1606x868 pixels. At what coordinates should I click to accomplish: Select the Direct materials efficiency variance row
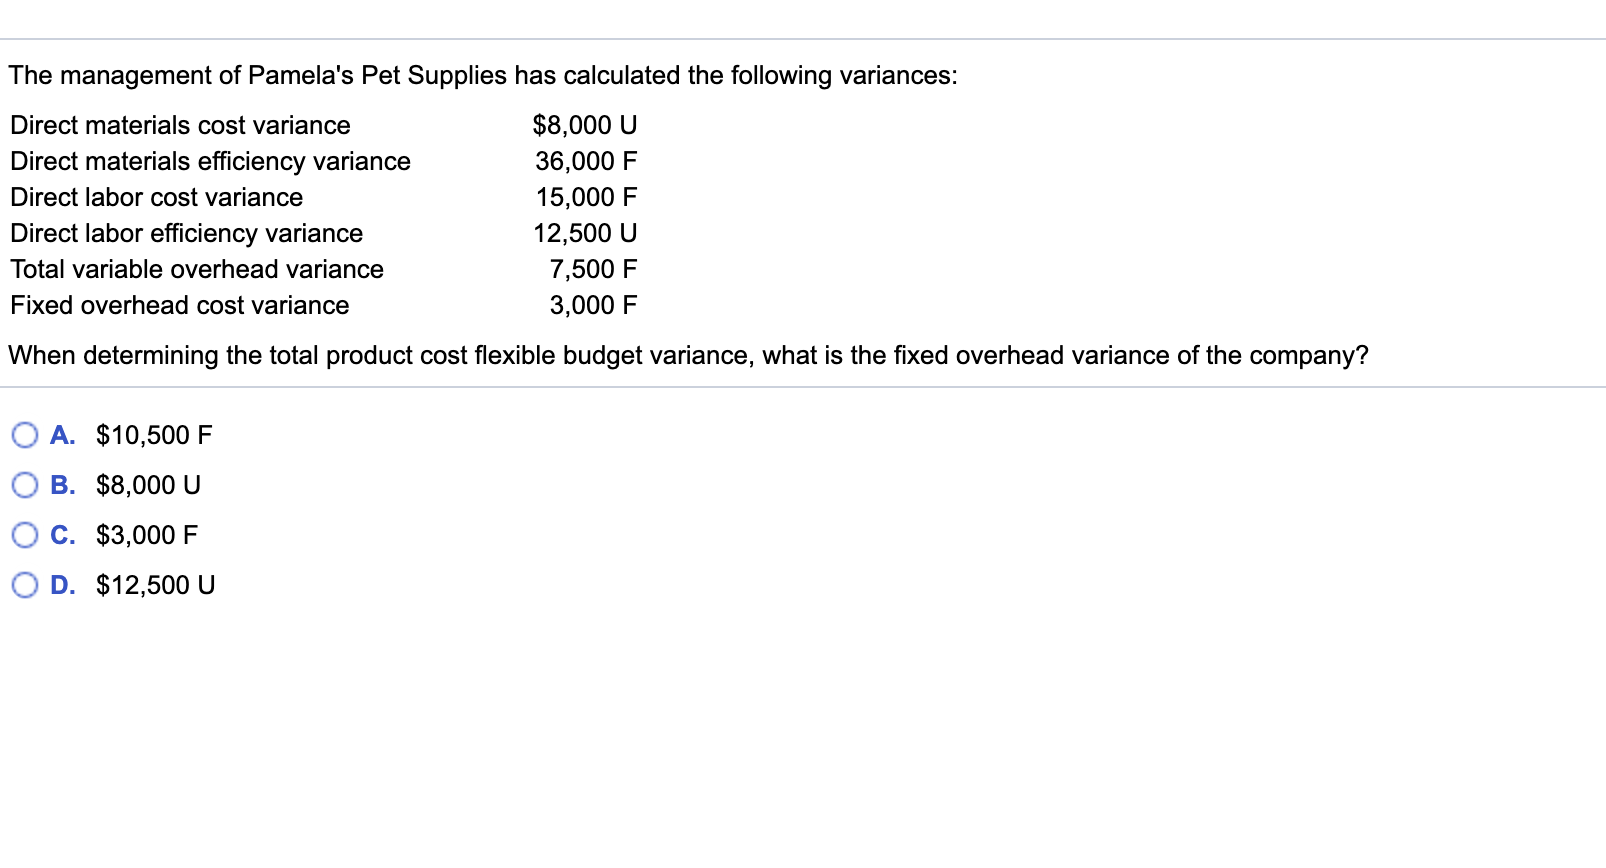click(x=209, y=161)
